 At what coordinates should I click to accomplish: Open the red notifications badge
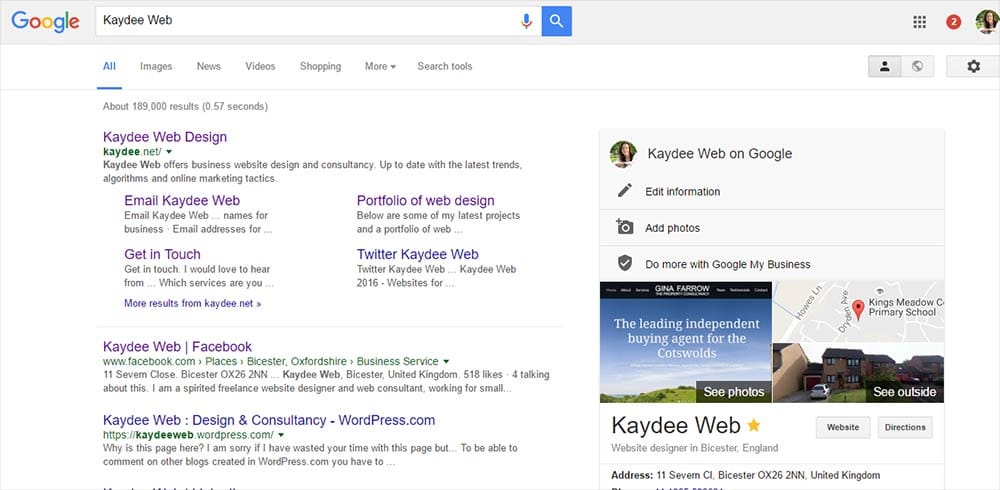click(953, 22)
